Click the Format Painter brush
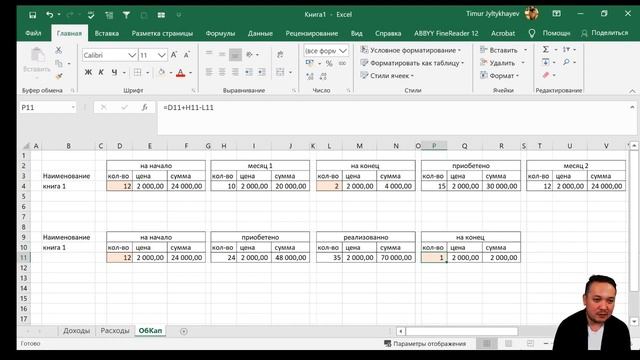Viewport: 640px width, 360px height. (59, 76)
